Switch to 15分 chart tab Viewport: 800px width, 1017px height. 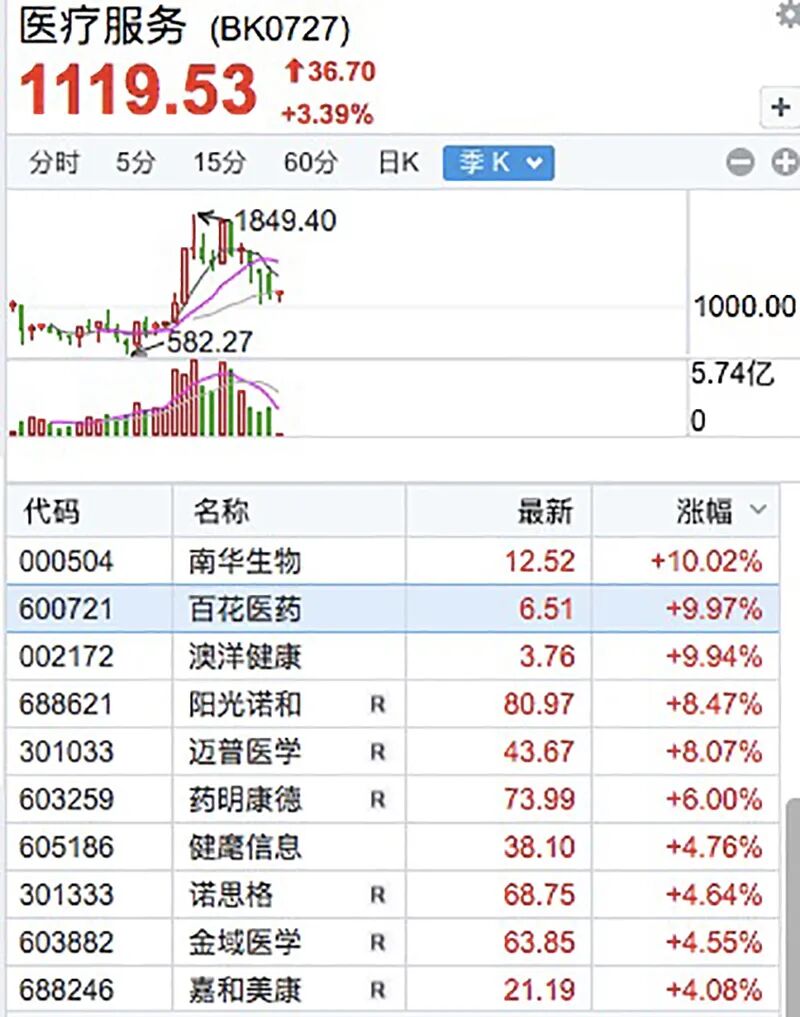[x=219, y=162]
